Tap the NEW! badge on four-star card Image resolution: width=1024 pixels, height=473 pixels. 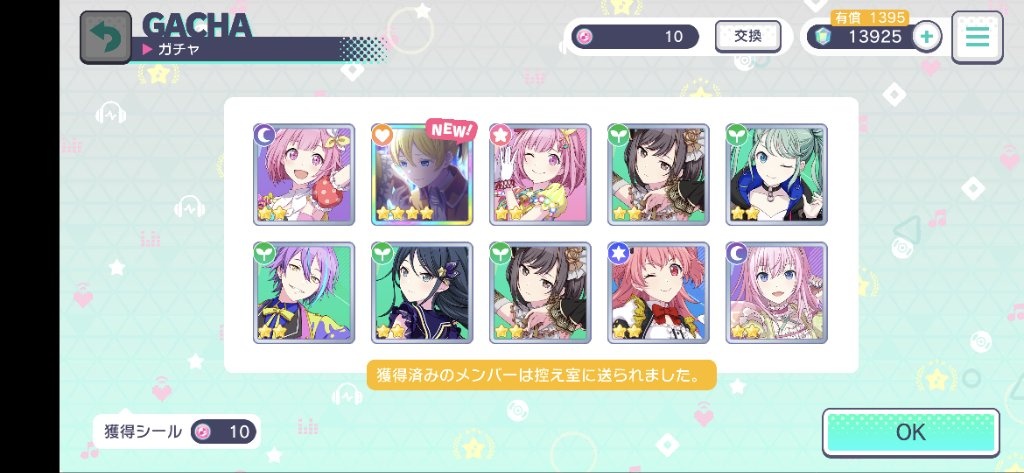pos(451,130)
